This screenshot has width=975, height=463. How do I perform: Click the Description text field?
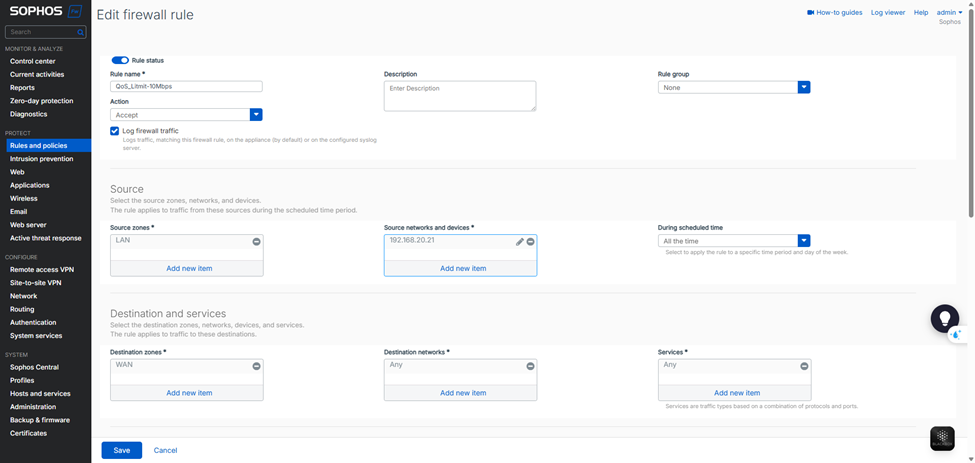[x=459, y=95]
